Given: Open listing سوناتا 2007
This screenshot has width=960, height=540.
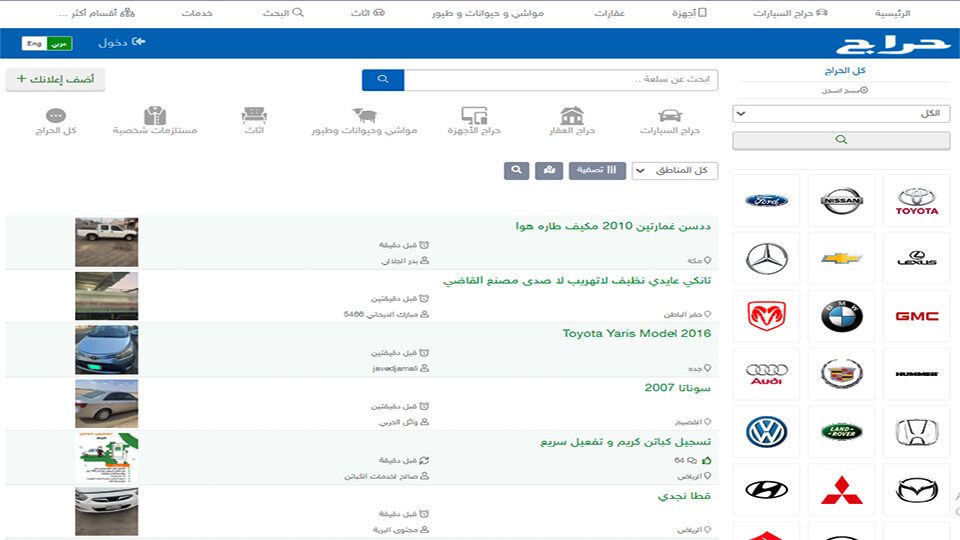Looking at the screenshot, I should tap(677, 388).
